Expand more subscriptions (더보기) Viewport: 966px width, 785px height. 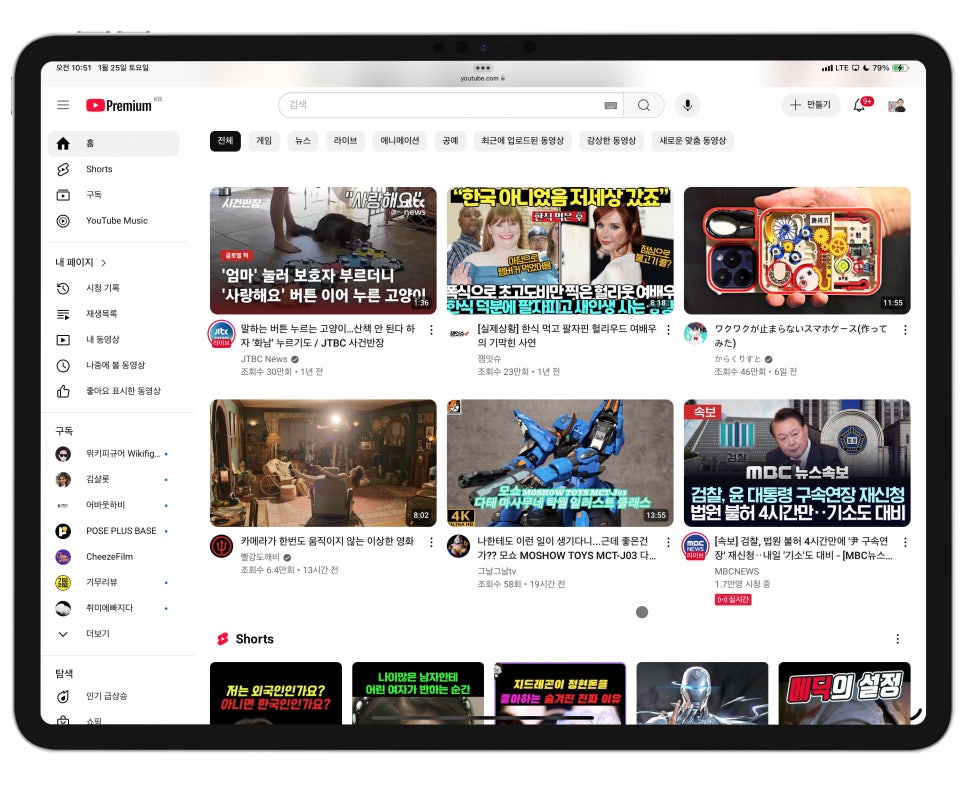113,633
